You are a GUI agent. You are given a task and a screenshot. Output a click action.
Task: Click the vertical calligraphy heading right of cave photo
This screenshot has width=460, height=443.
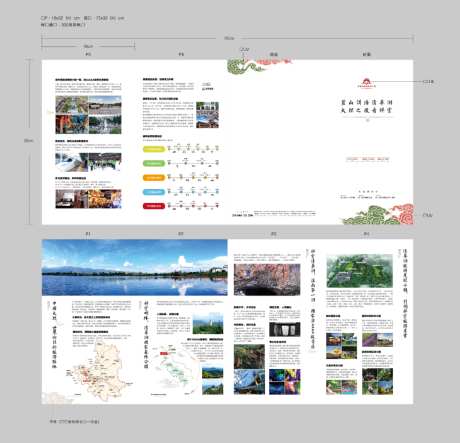point(313,299)
